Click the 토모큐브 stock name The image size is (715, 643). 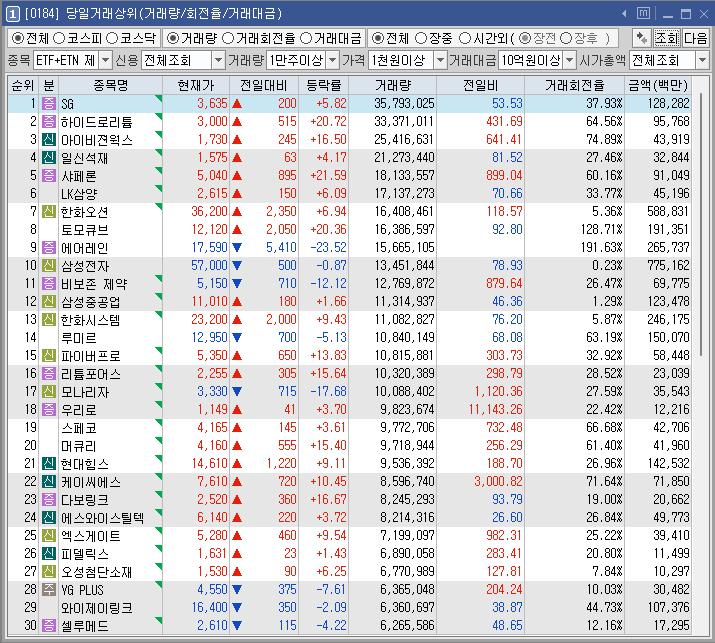pyautogui.click(x=85, y=229)
